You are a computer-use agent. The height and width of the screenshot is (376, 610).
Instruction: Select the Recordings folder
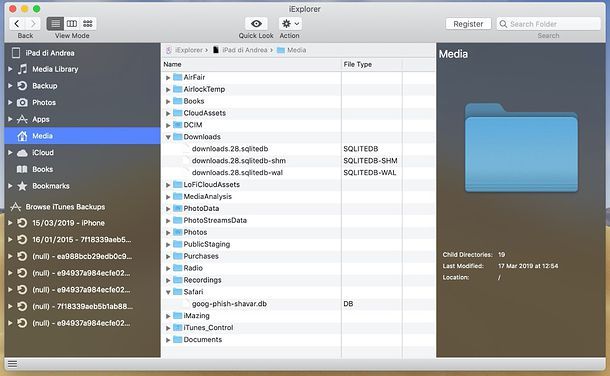[202, 280]
